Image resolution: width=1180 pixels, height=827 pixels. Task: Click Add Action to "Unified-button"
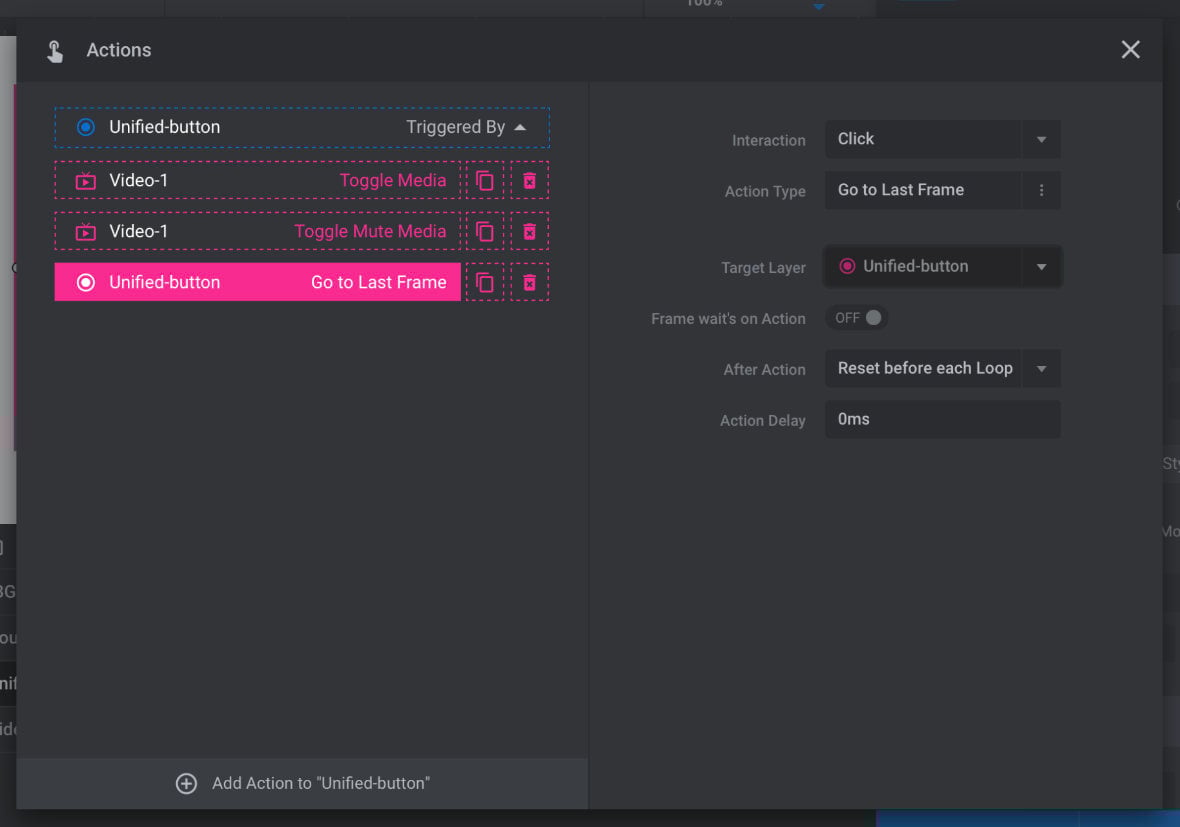coord(302,783)
